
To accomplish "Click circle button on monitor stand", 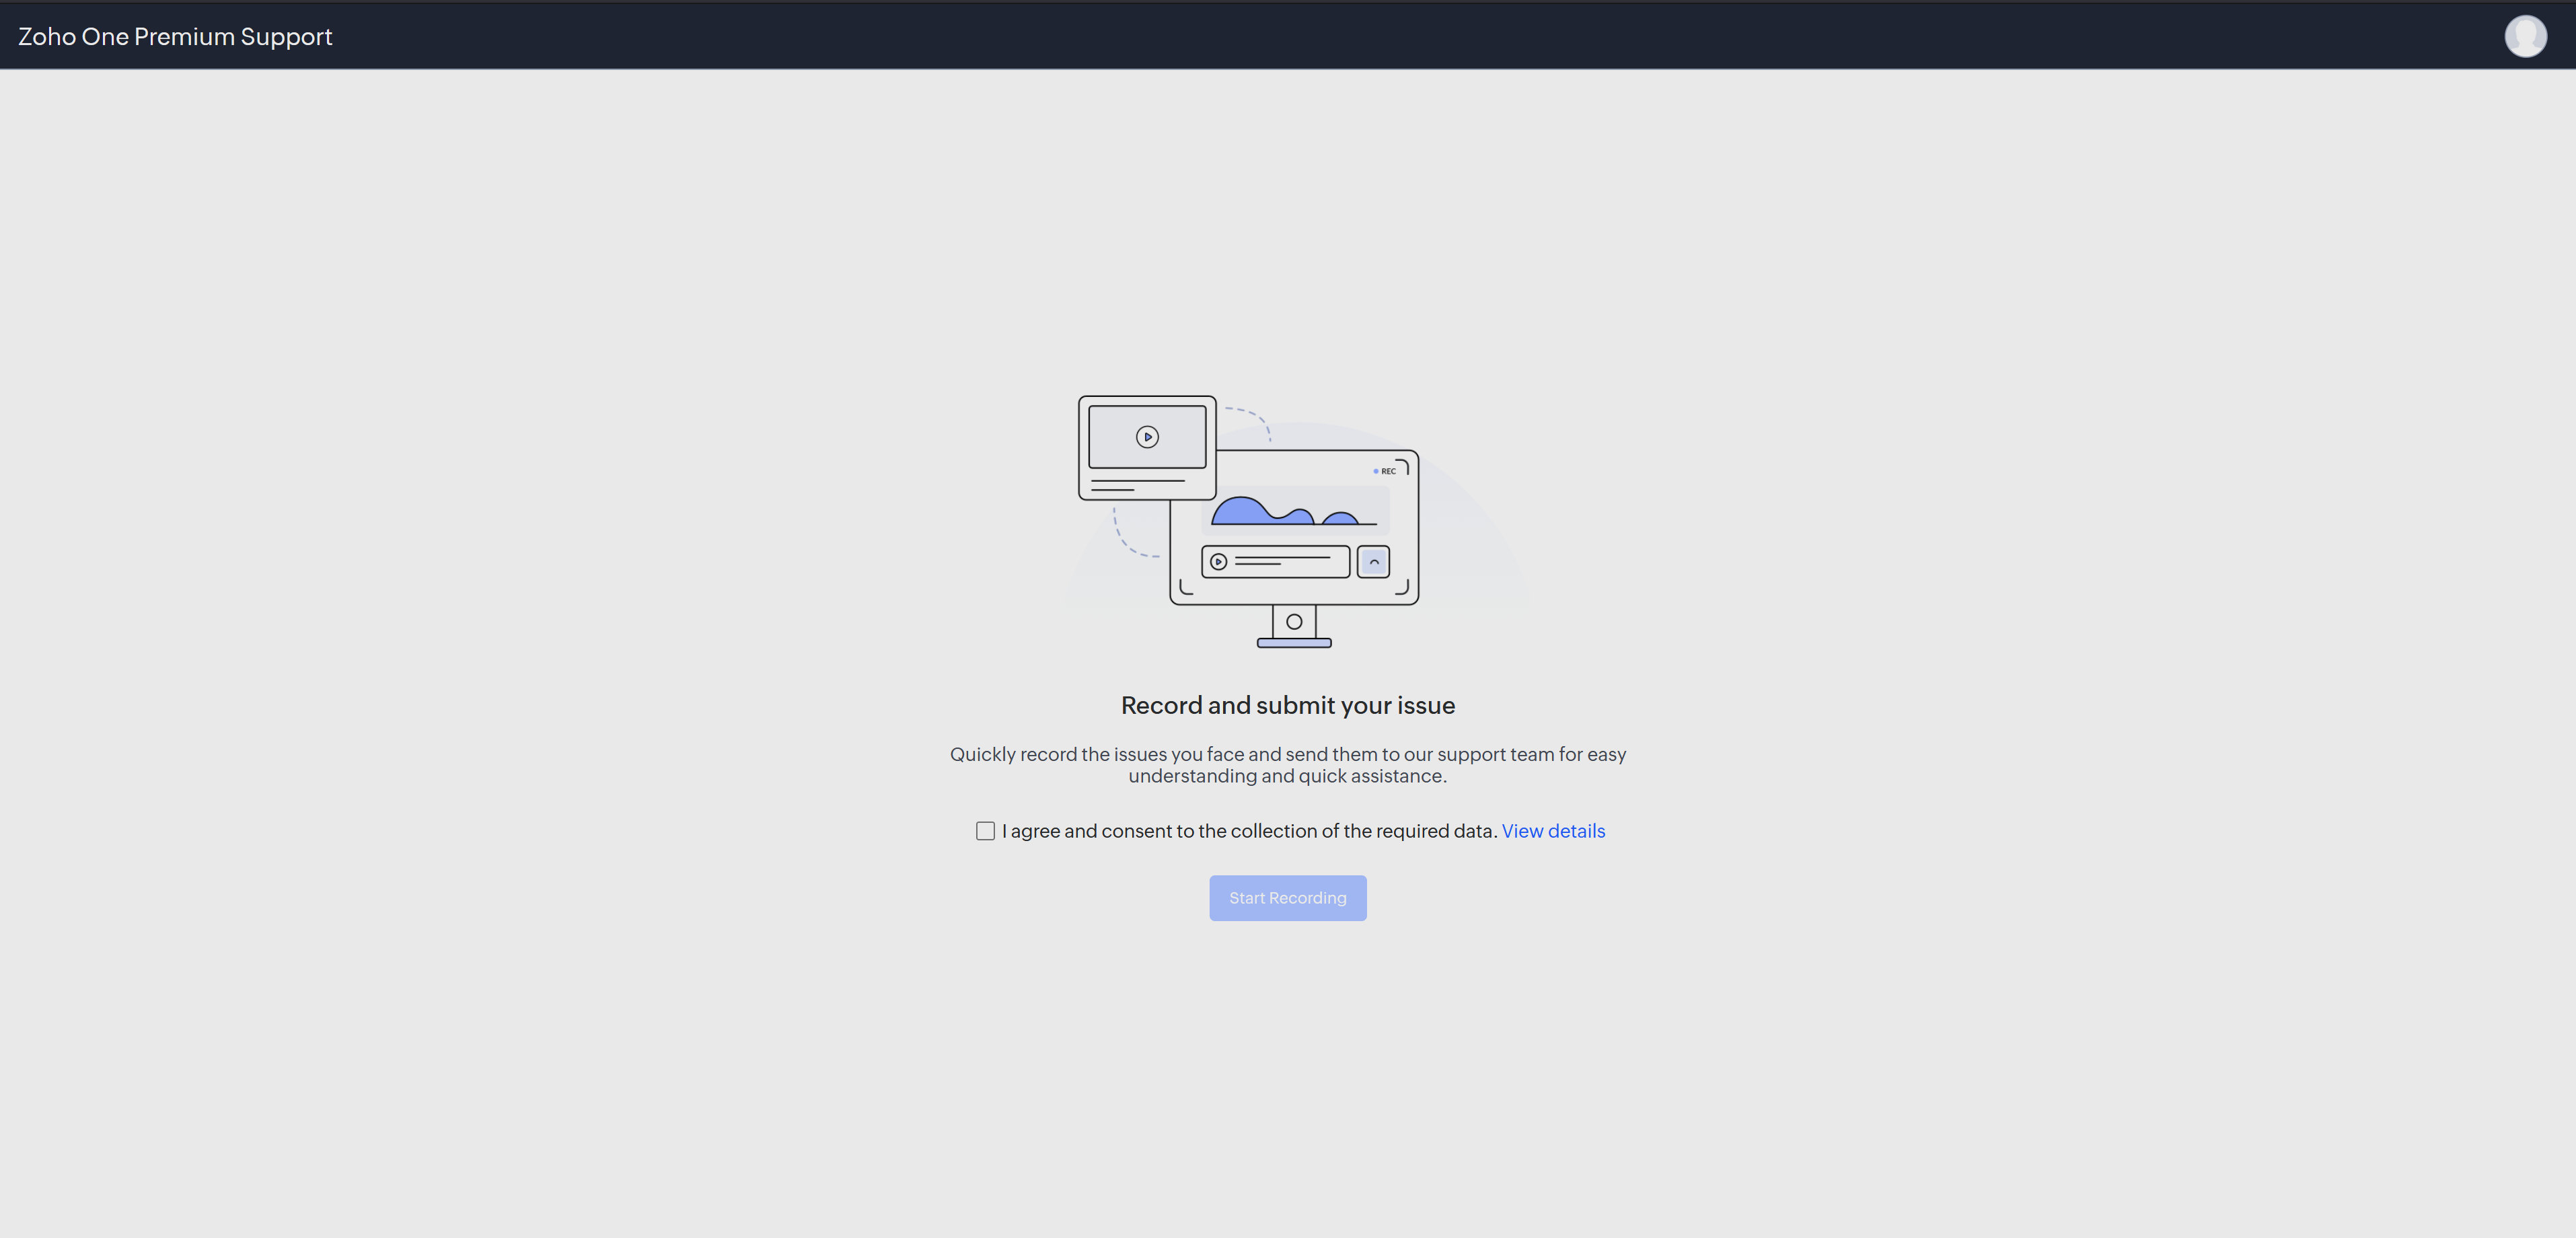I will tap(1294, 622).
